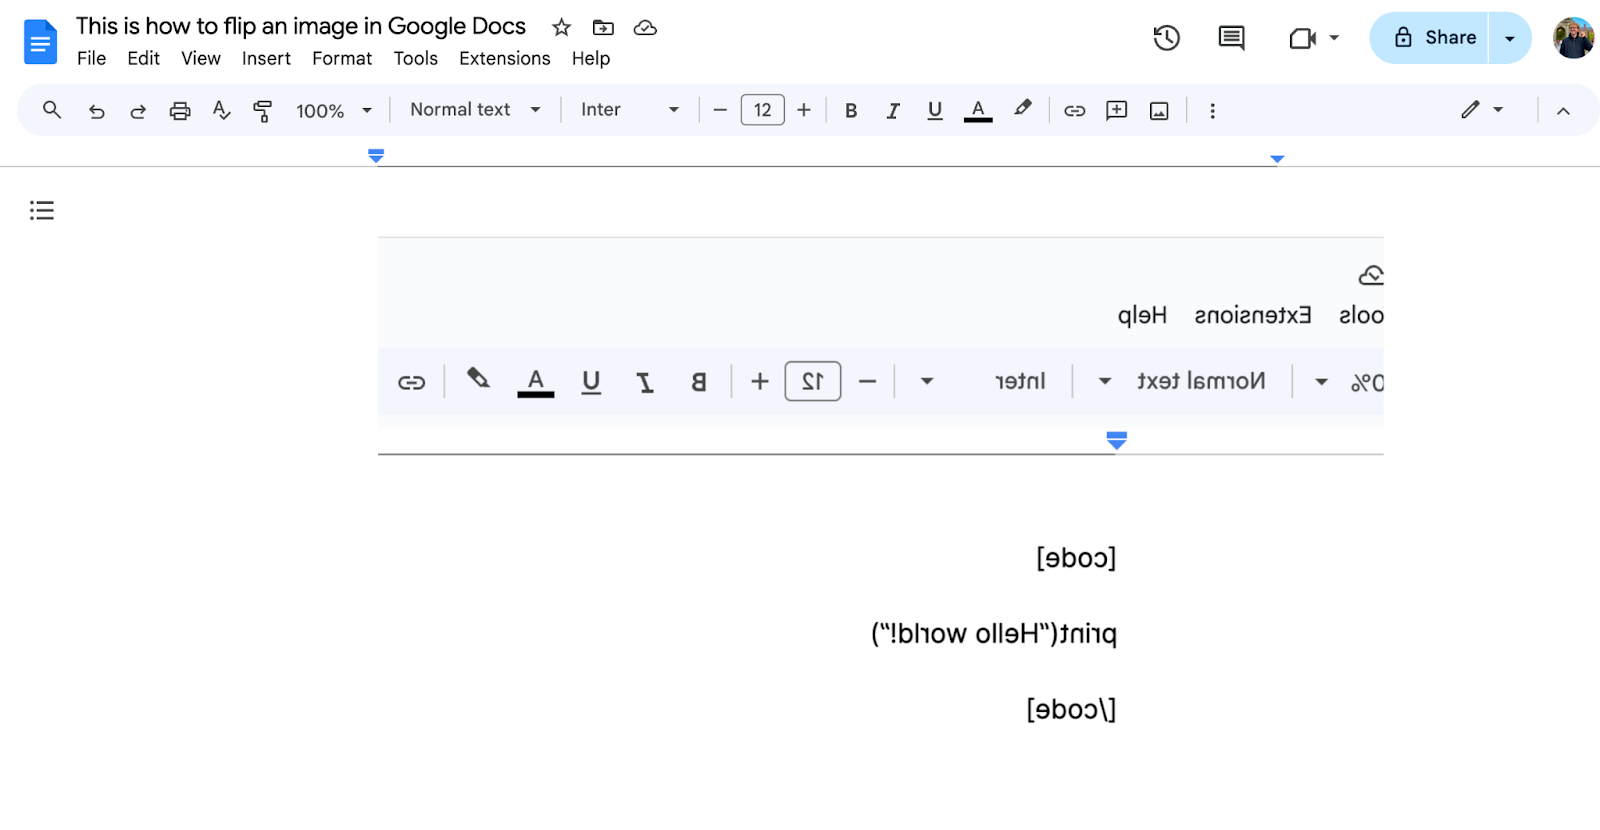Open the text color picker

point(978,111)
